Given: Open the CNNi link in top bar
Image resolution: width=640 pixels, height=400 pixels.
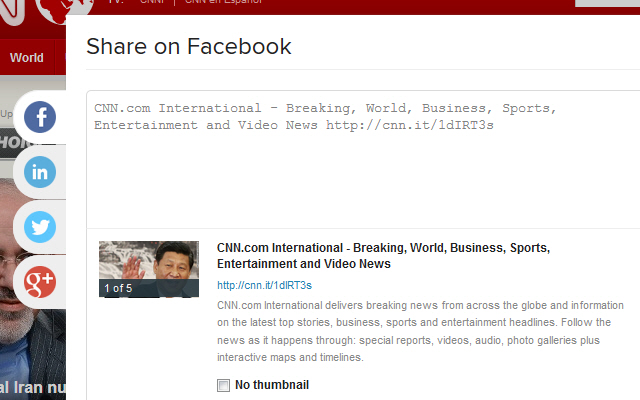Looking at the screenshot, I should pyautogui.click(x=152, y=3).
